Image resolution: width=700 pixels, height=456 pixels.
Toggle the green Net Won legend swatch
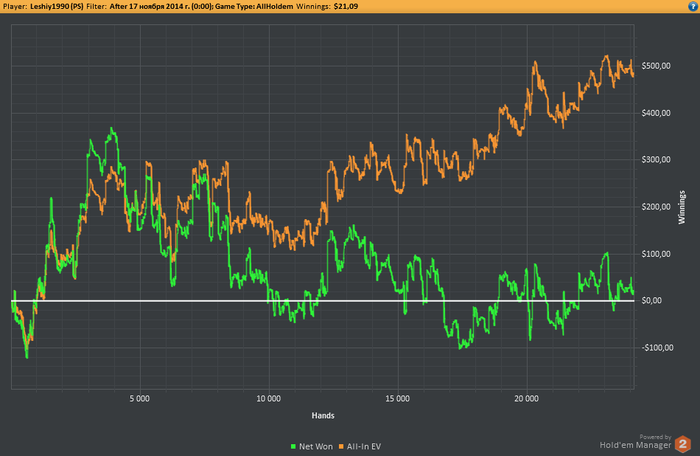click(293, 446)
